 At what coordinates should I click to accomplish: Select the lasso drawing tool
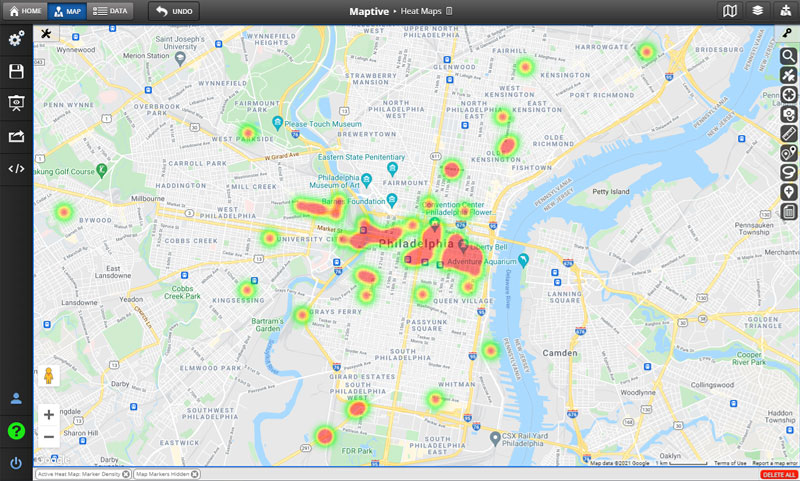pyautogui.click(x=789, y=173)
